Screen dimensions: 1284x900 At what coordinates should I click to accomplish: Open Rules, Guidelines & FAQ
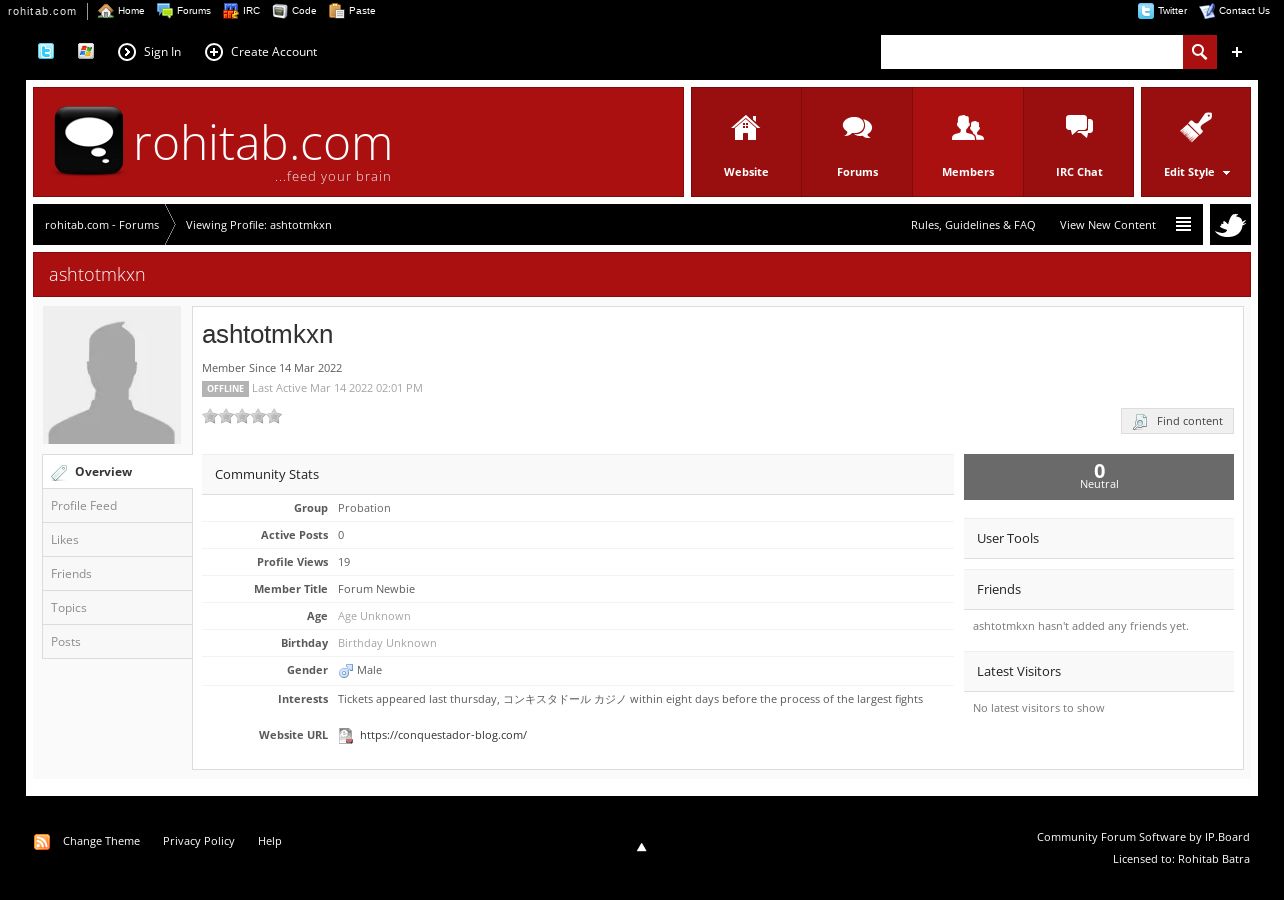[x=973, y=225]
